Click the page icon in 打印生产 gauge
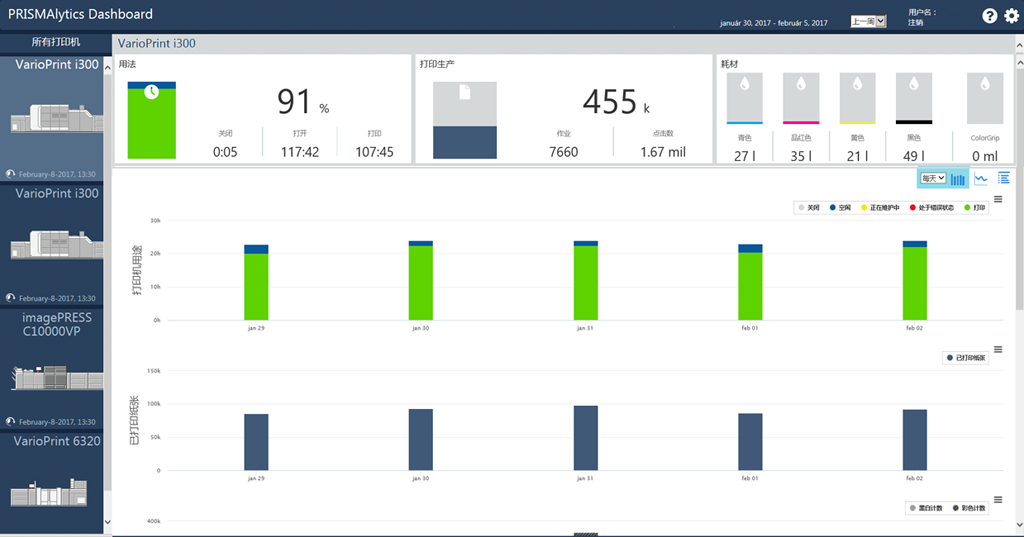The image size is (1024, 537). [464, 92]
